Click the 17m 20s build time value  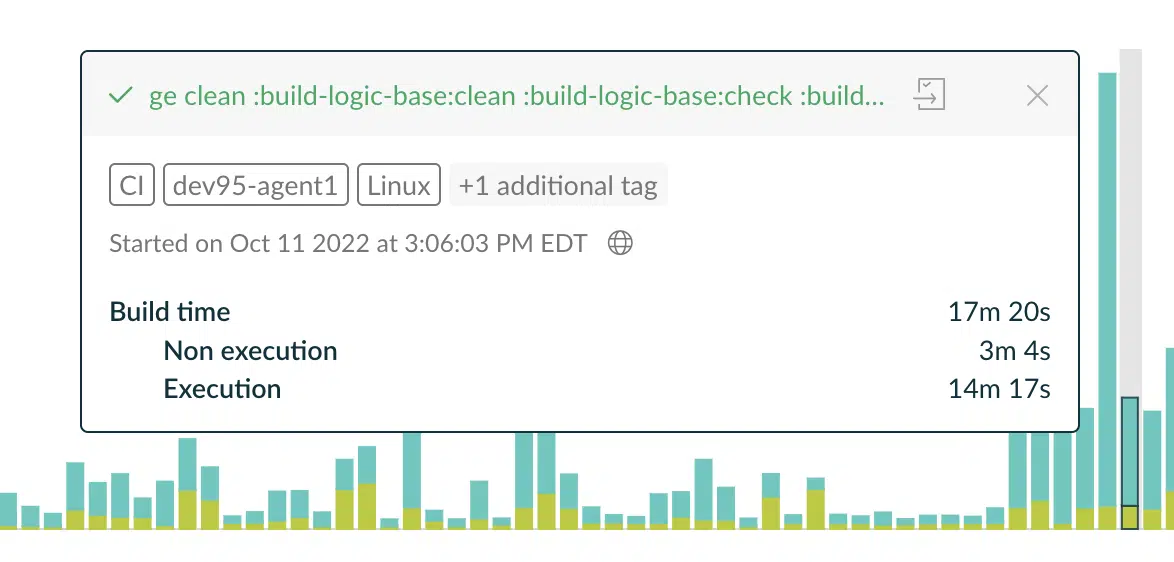(999, 311)
